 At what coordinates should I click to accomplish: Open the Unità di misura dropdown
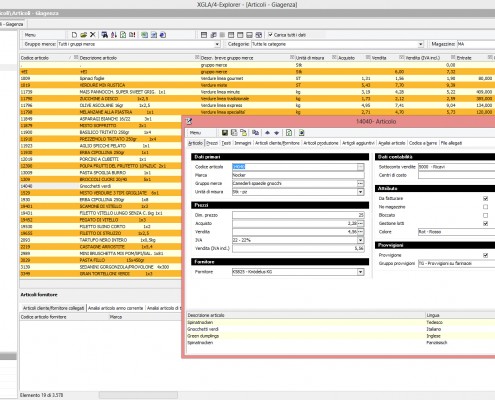click(x=360, y=192)
